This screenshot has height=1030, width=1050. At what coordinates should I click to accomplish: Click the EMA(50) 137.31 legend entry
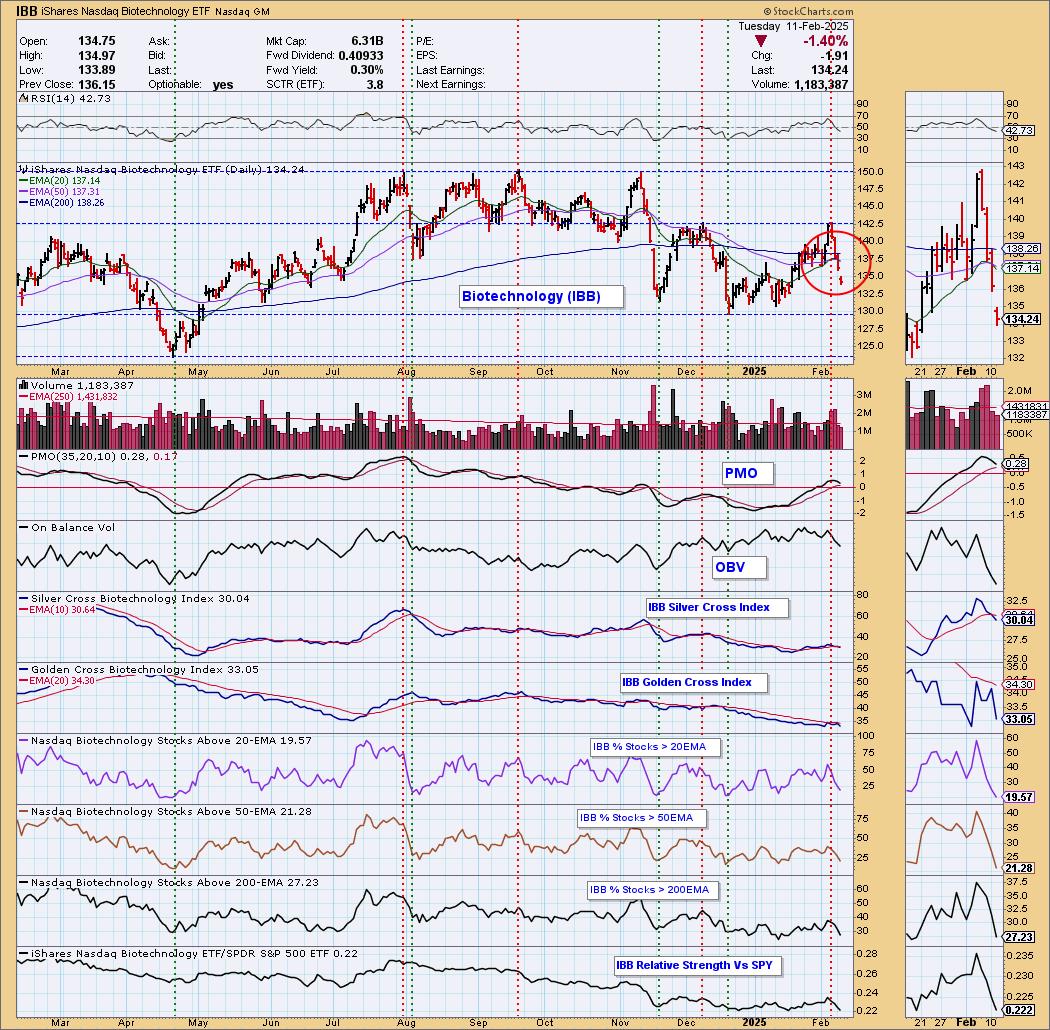point(59,192)
